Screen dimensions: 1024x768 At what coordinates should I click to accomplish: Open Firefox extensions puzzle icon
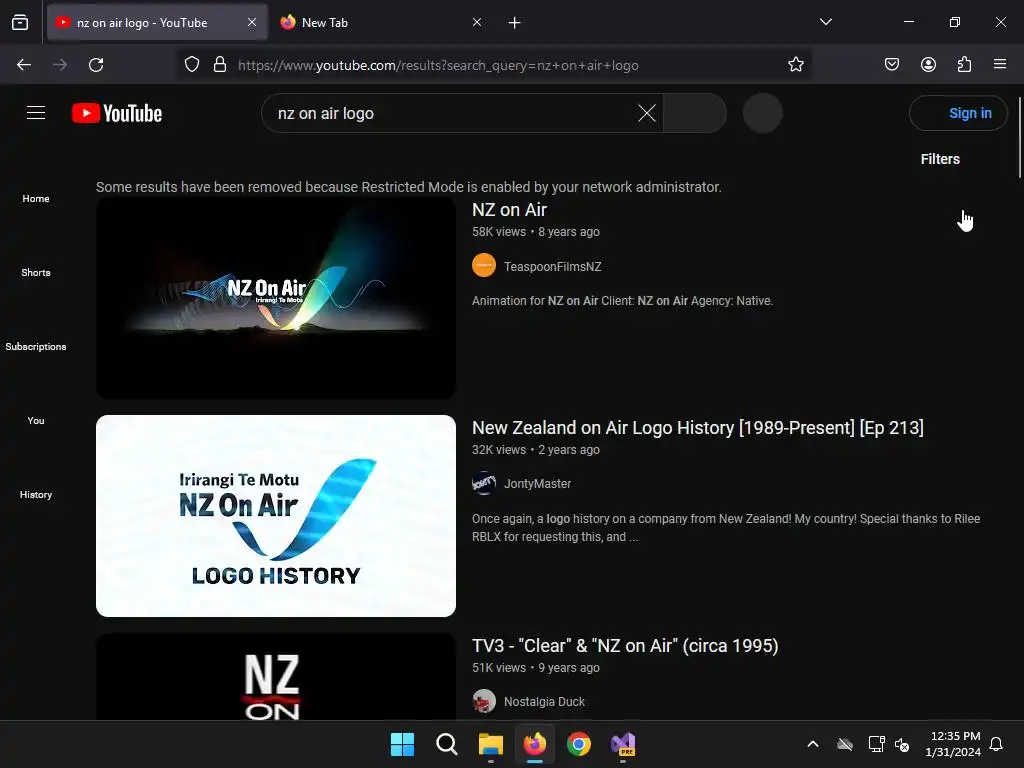pos(964,64)
